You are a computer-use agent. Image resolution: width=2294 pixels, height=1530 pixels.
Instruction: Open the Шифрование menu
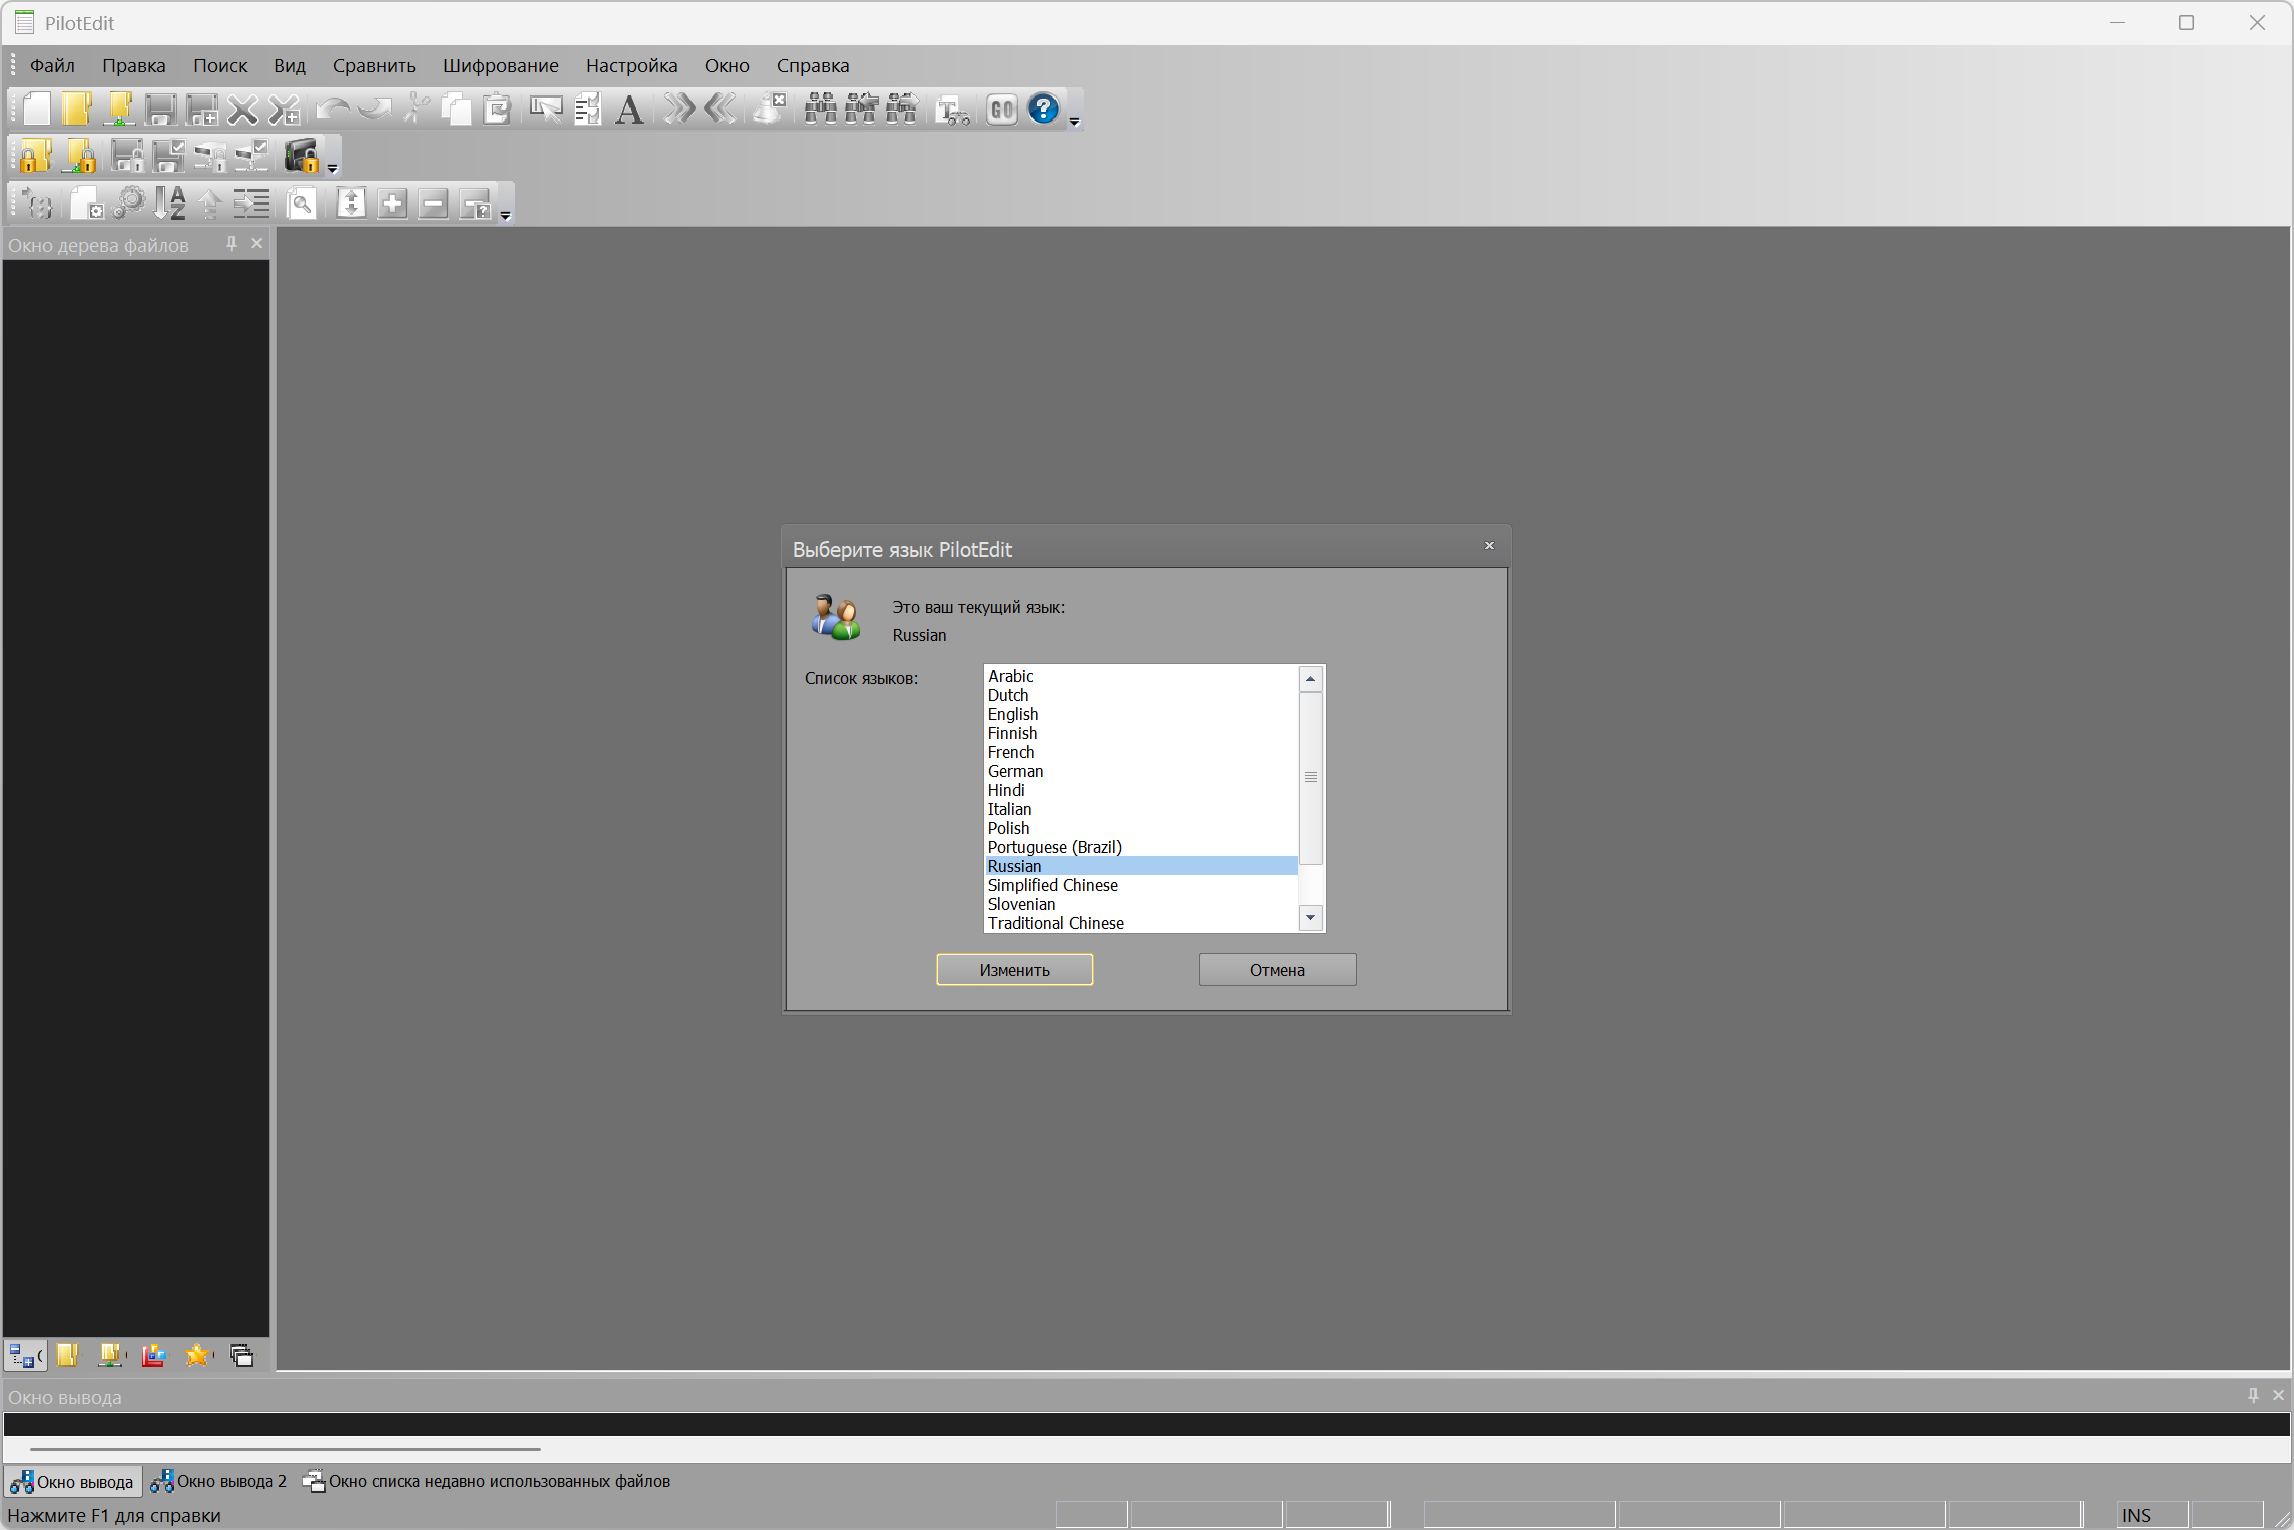[500, 65]
